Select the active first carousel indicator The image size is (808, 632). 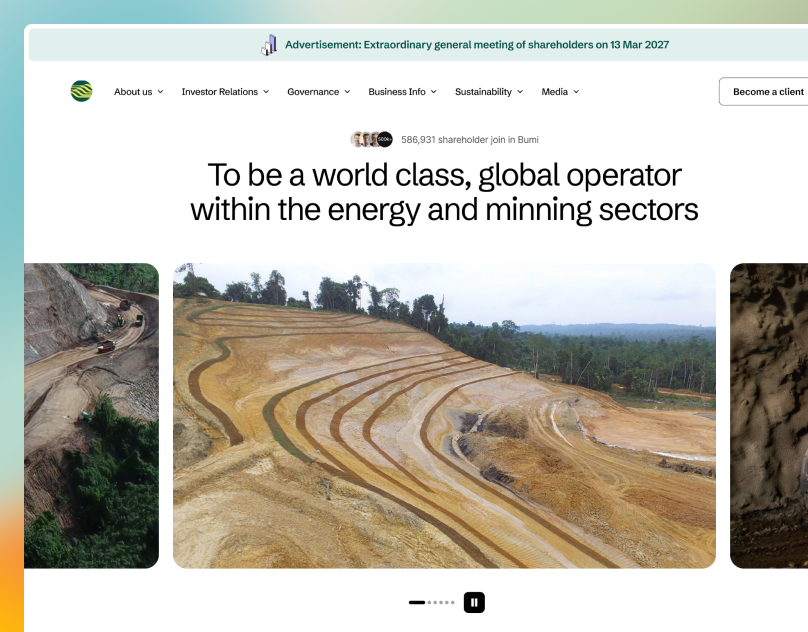417,602
